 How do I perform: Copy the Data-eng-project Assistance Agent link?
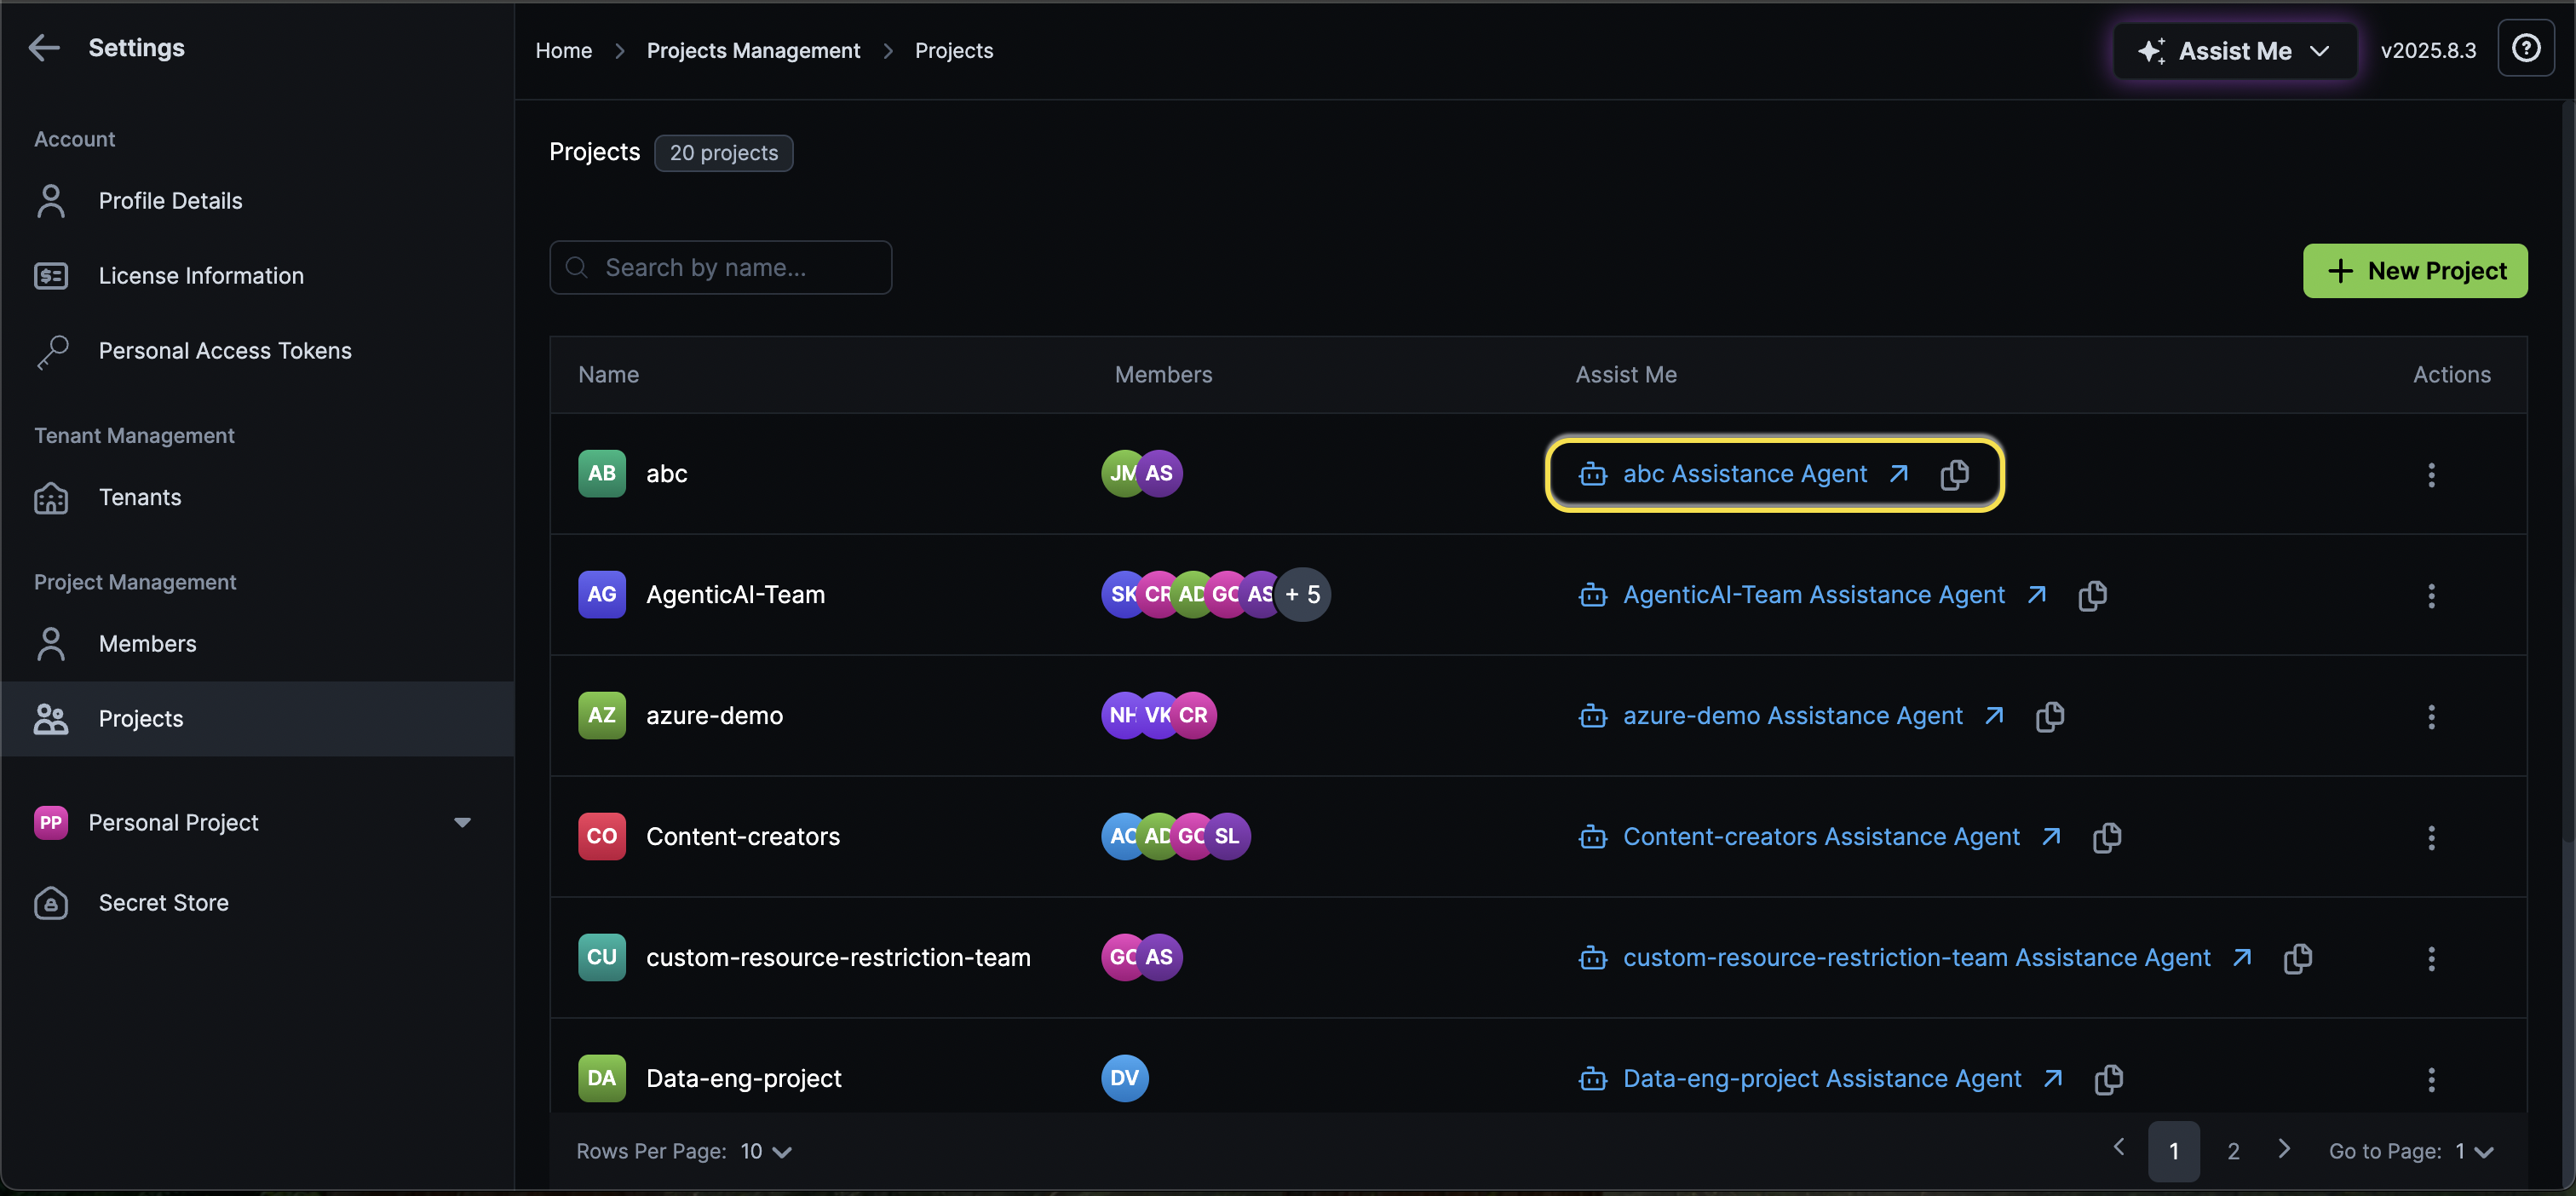coord(2108,1079)
